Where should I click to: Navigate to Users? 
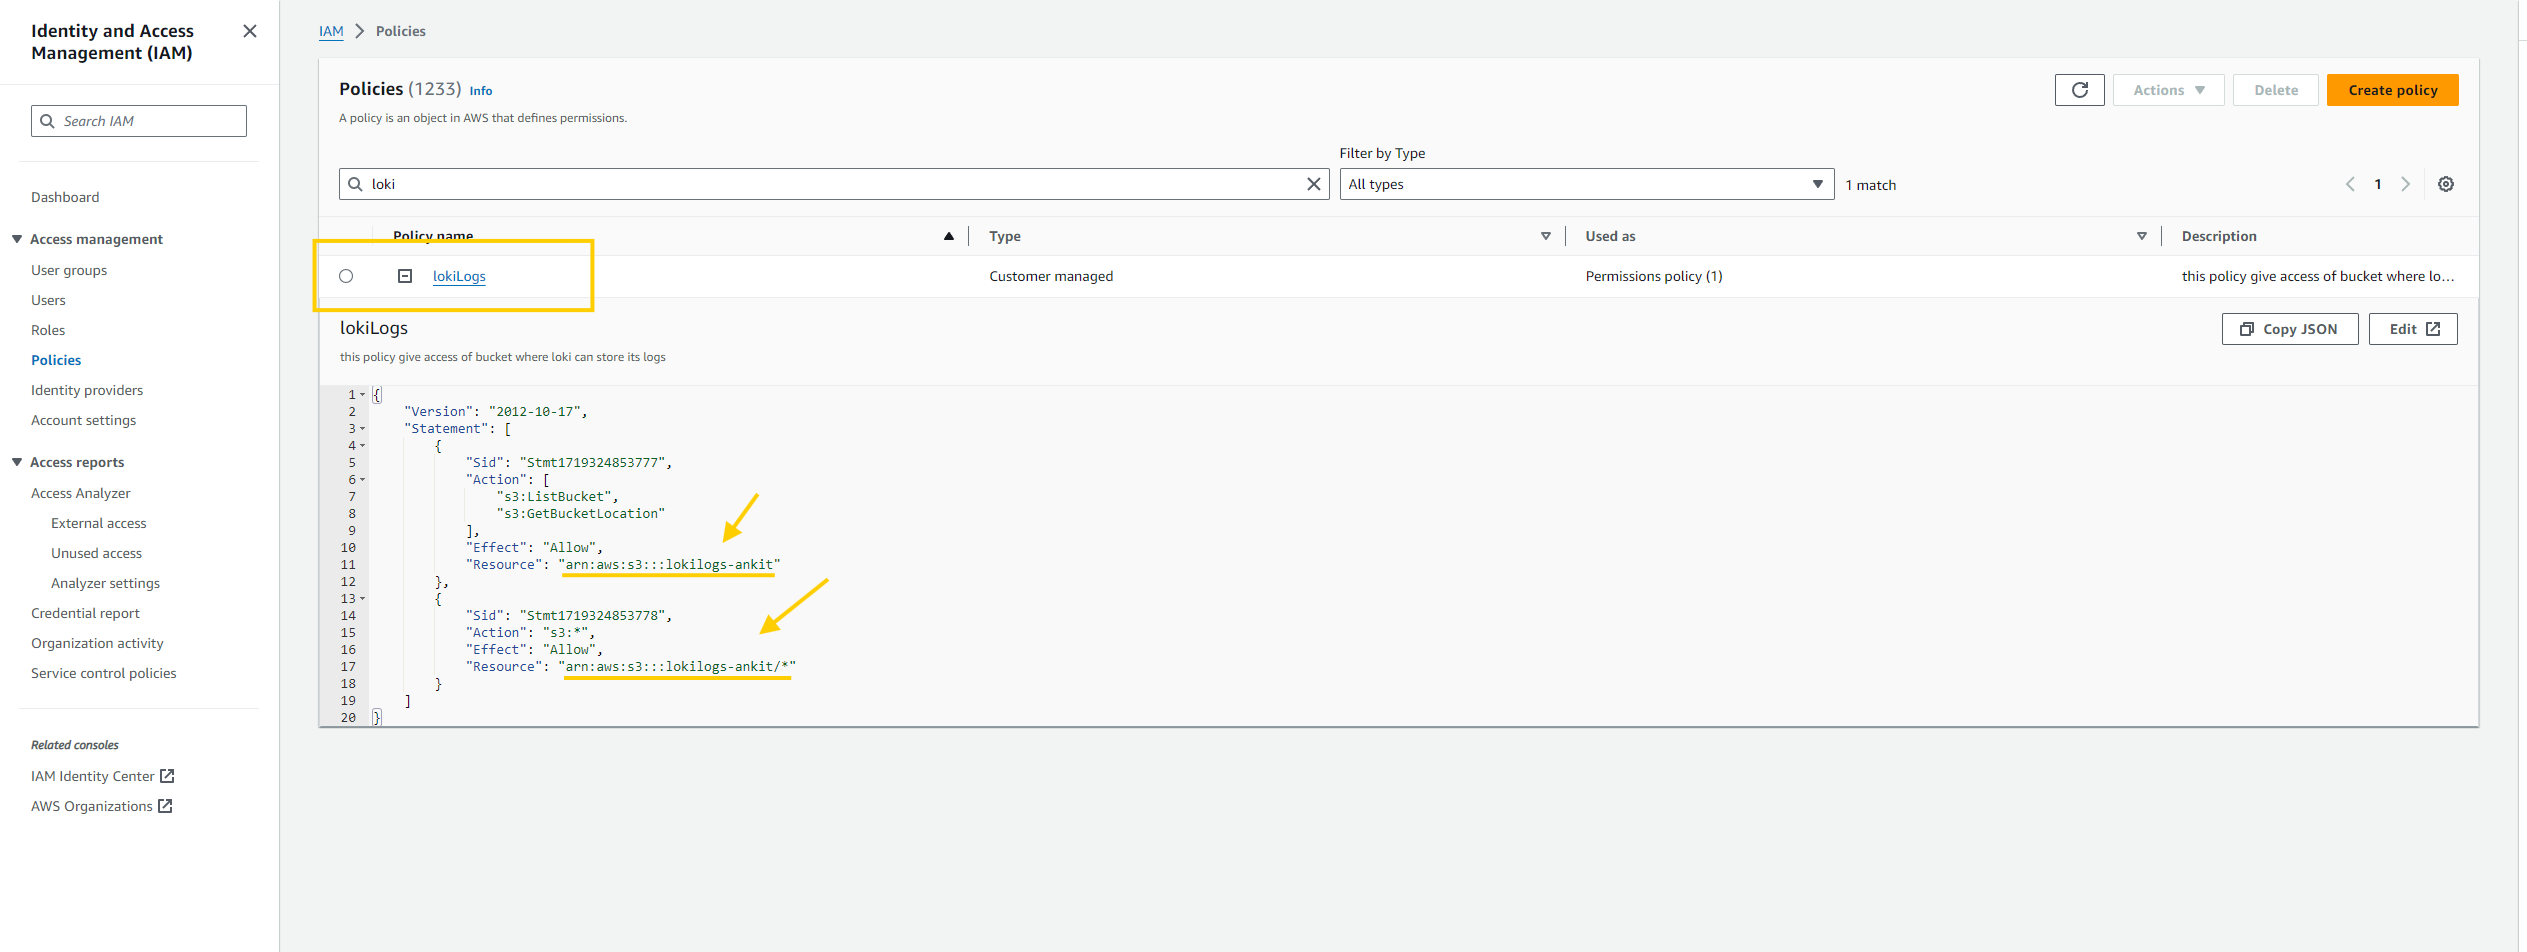[x=48, y=300]
